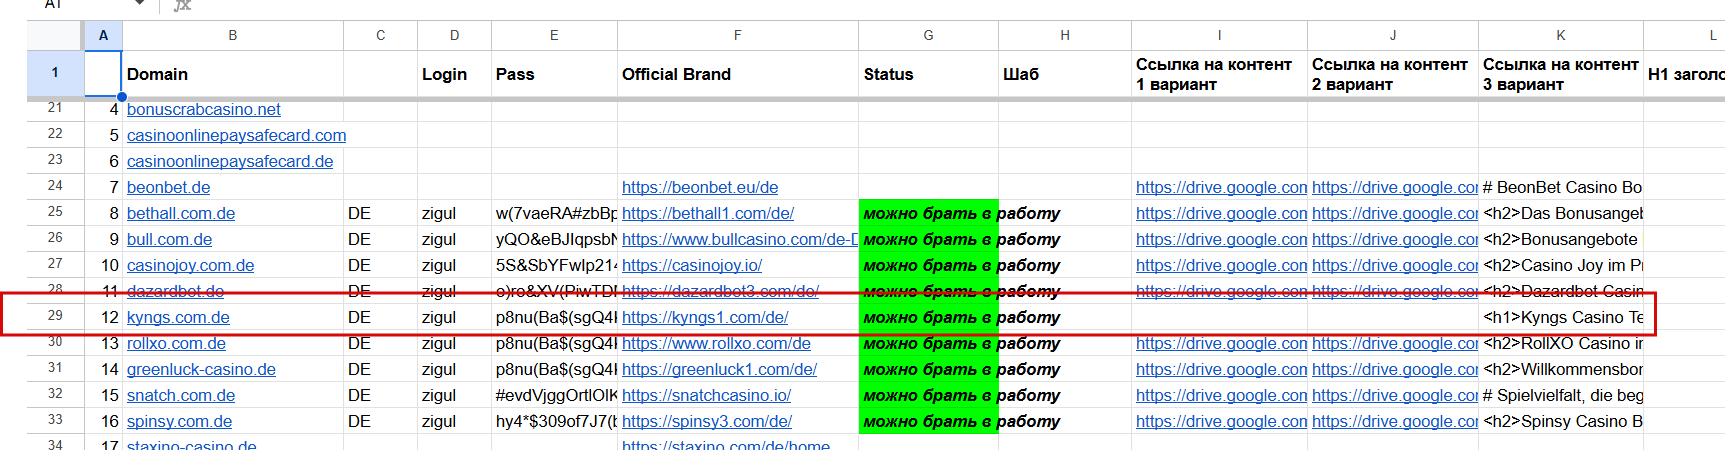Click the fx formula icon
This screenshot has height=450, width=1725.
click(x=182, y=5)
